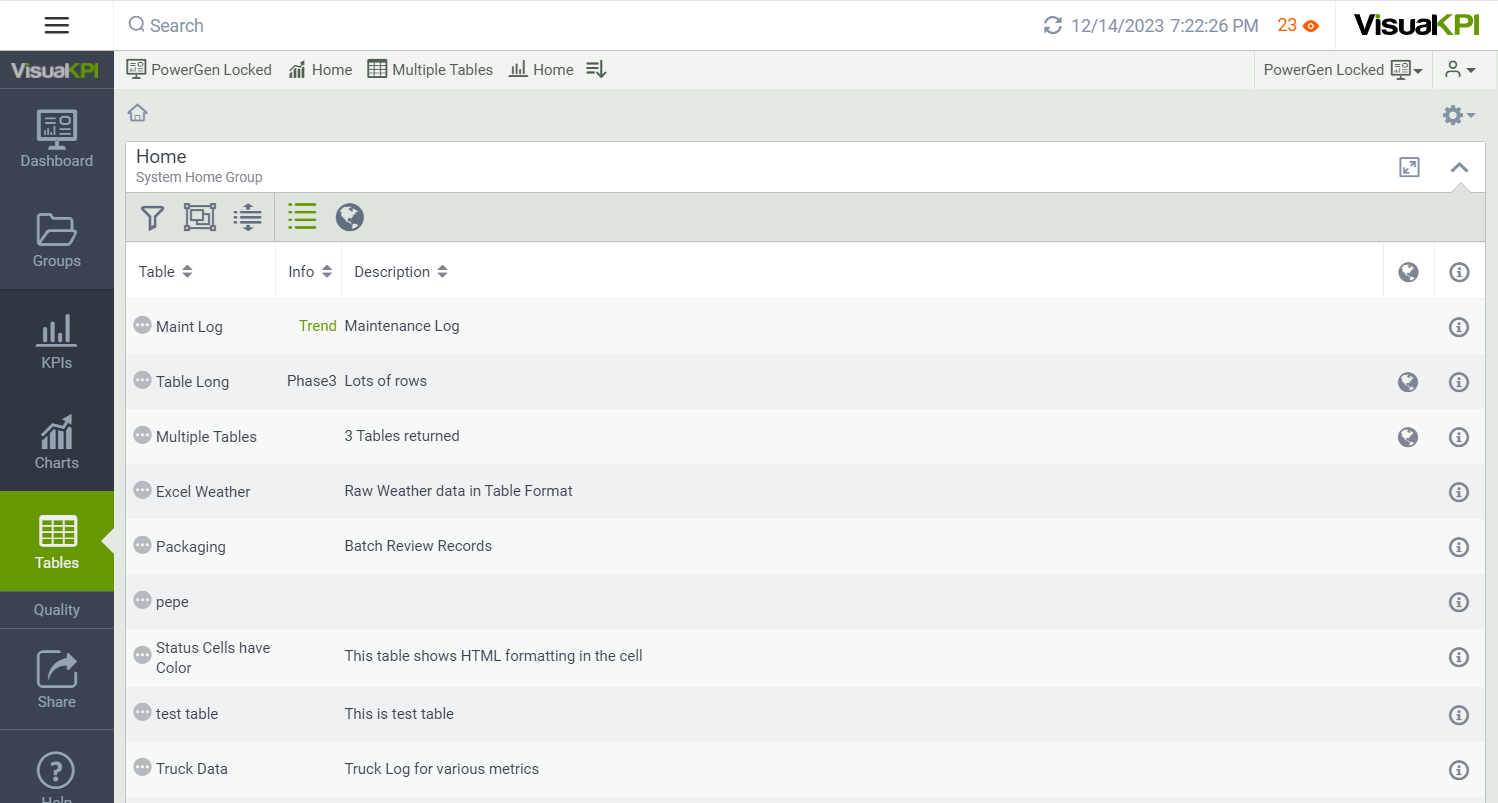
Task: Open Charts in the sidebar
Action: (x=57, y=441)
